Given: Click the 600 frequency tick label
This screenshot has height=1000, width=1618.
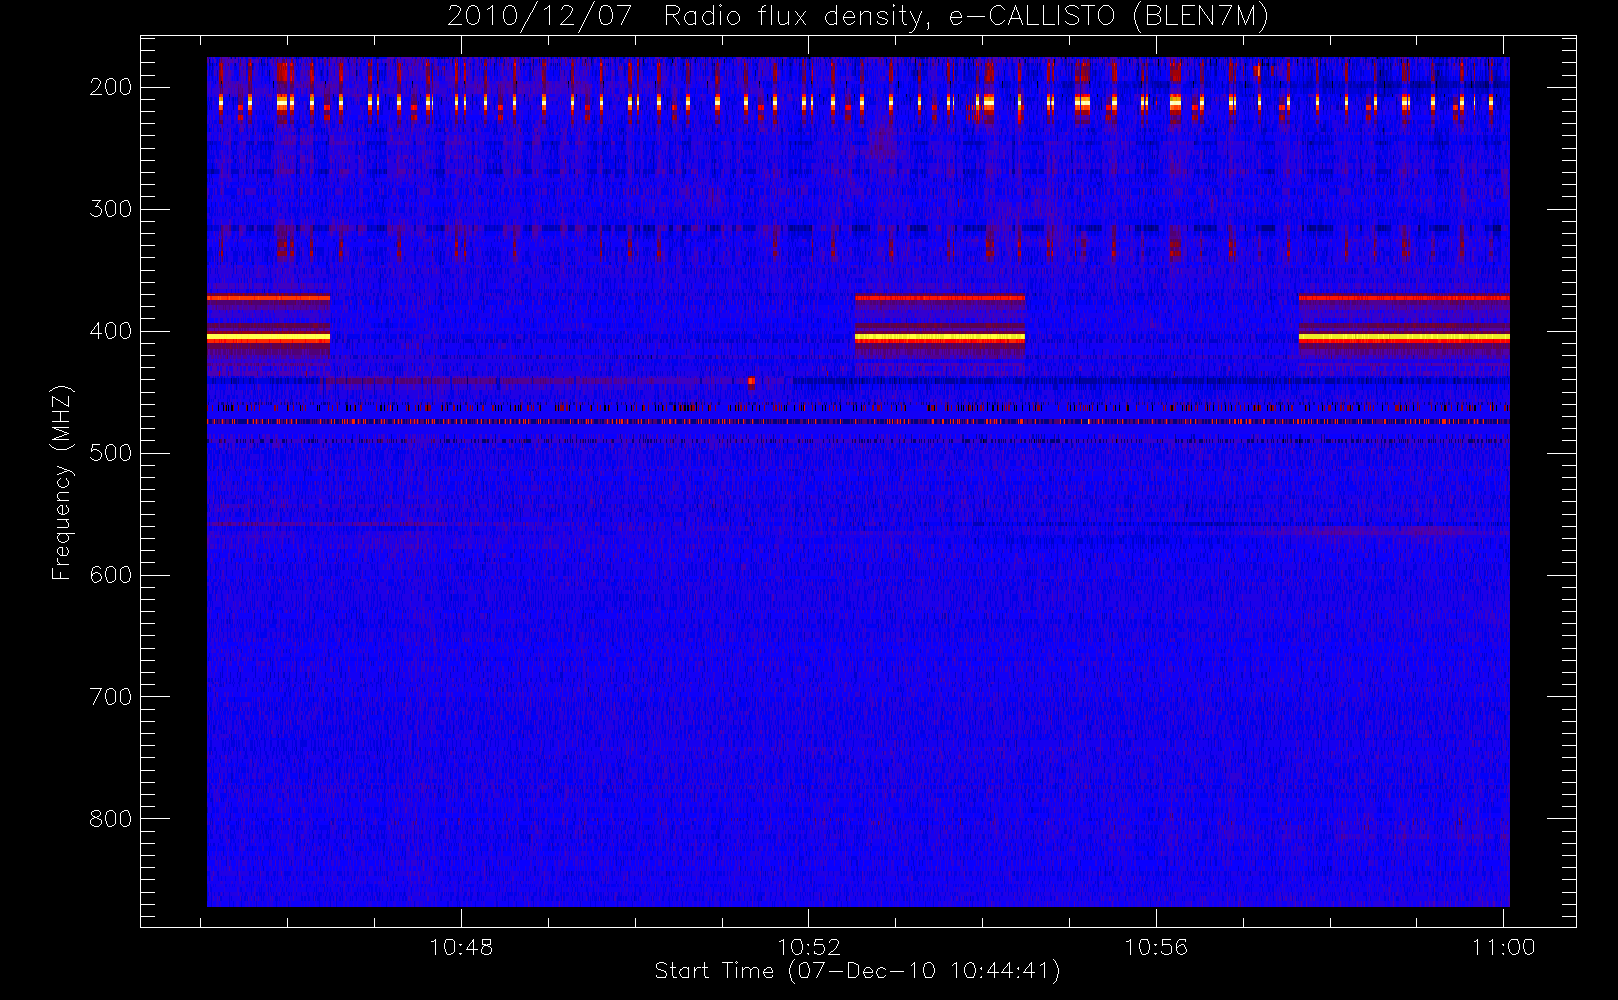Looking at the screenshot, I should click(111, 575).
